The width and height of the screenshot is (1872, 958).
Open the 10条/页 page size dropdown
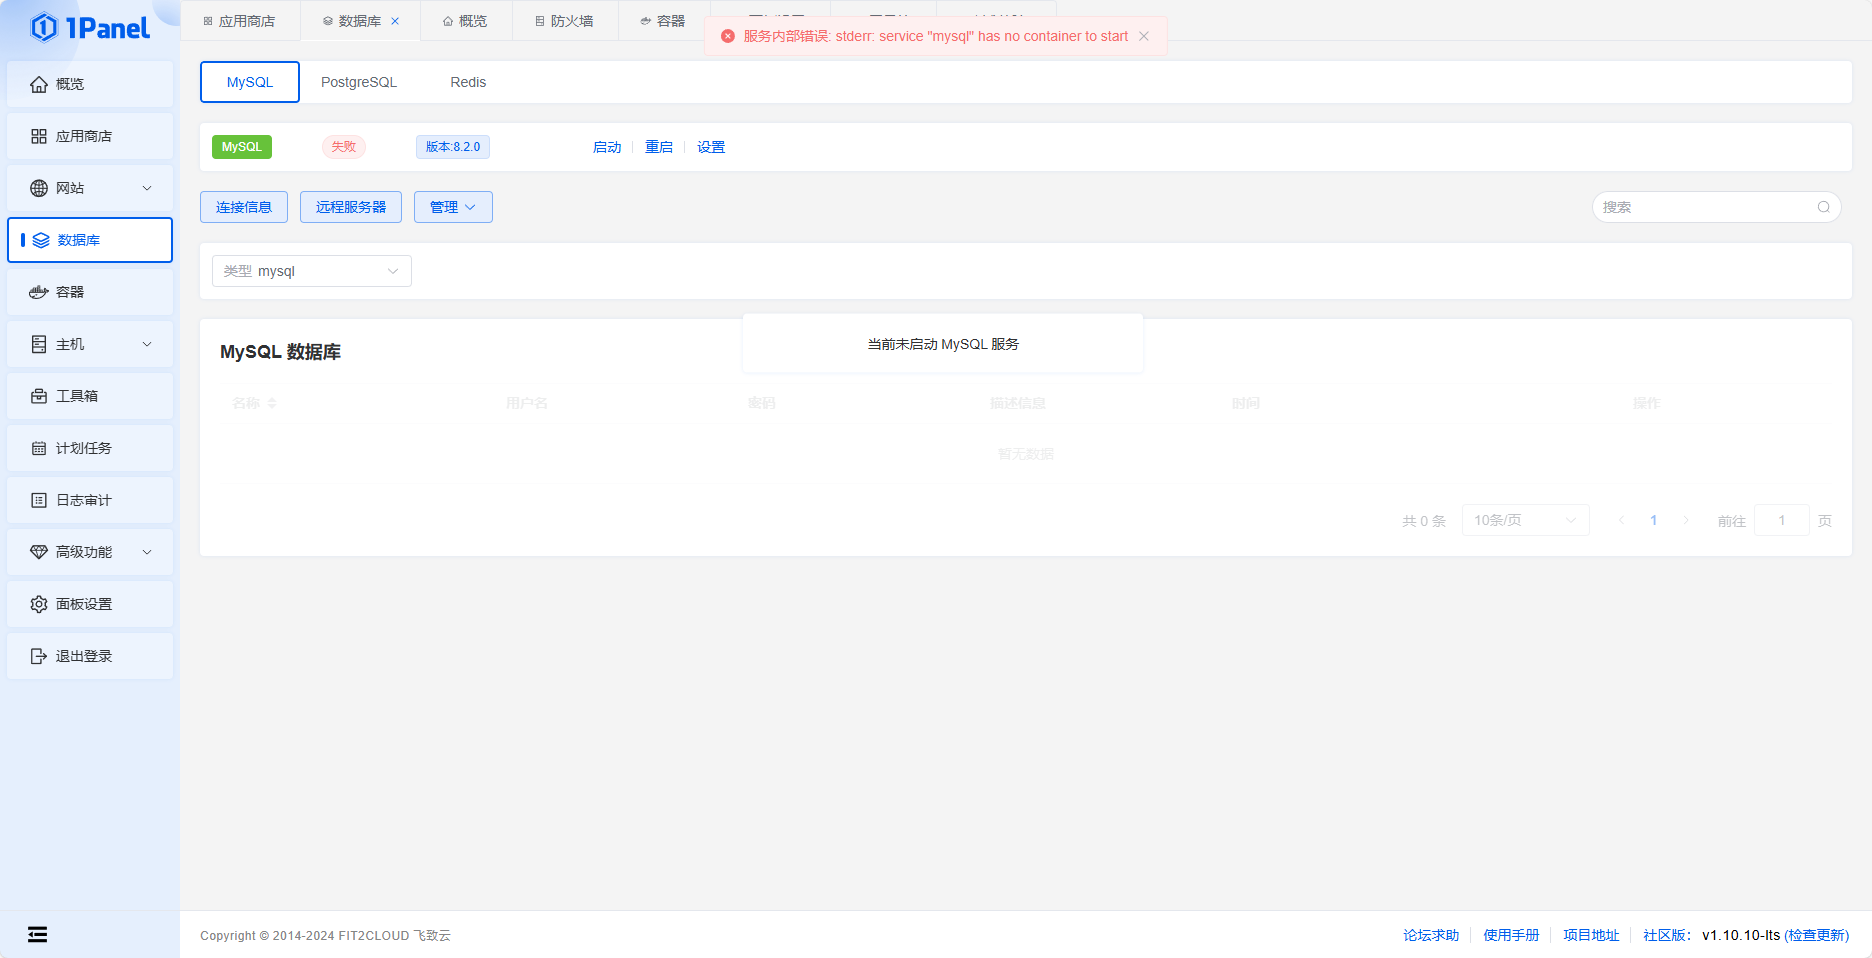click(x=1525, y=520)
